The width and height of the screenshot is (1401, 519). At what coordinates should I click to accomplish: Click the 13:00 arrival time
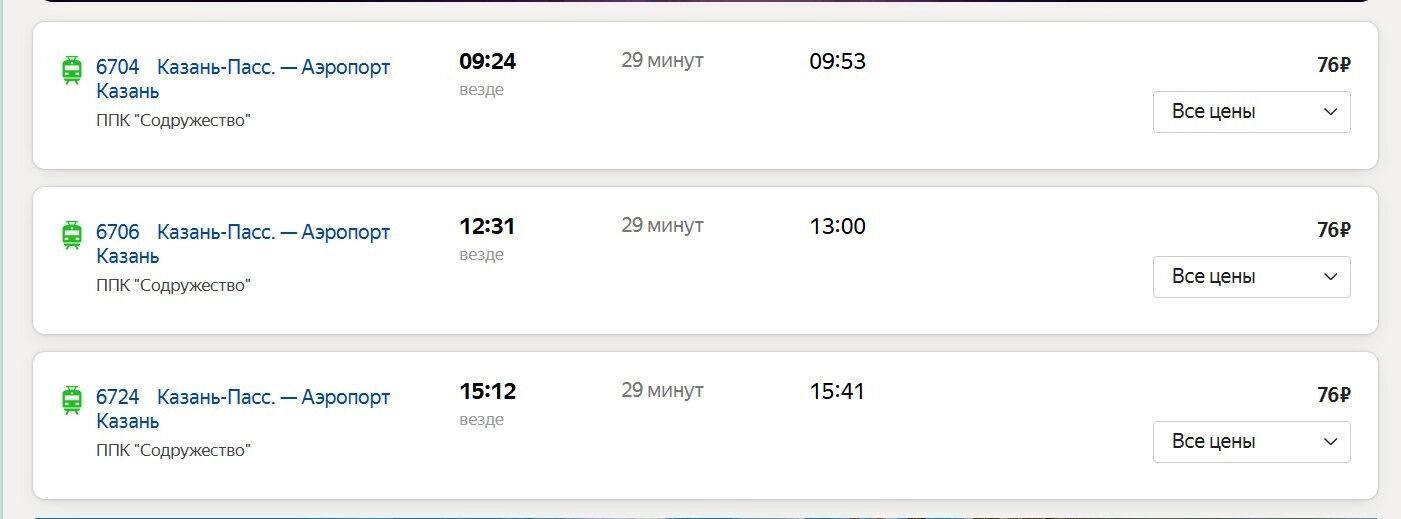click(x=837, y=227)
